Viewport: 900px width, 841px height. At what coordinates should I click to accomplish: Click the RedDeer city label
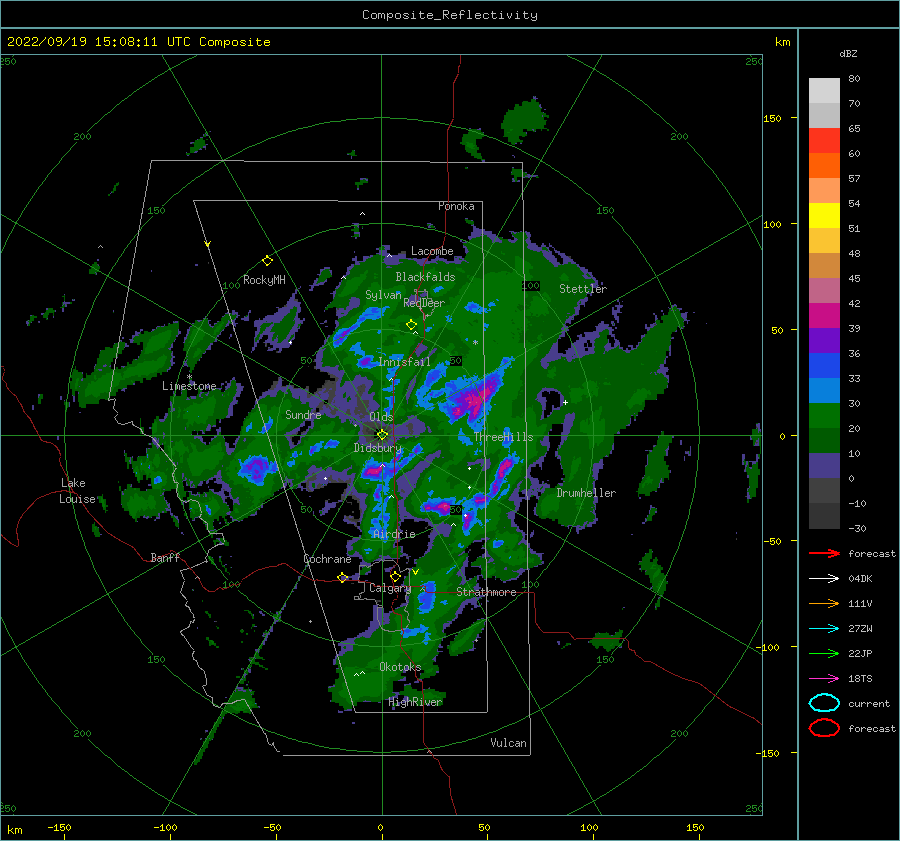click(424, 303)
